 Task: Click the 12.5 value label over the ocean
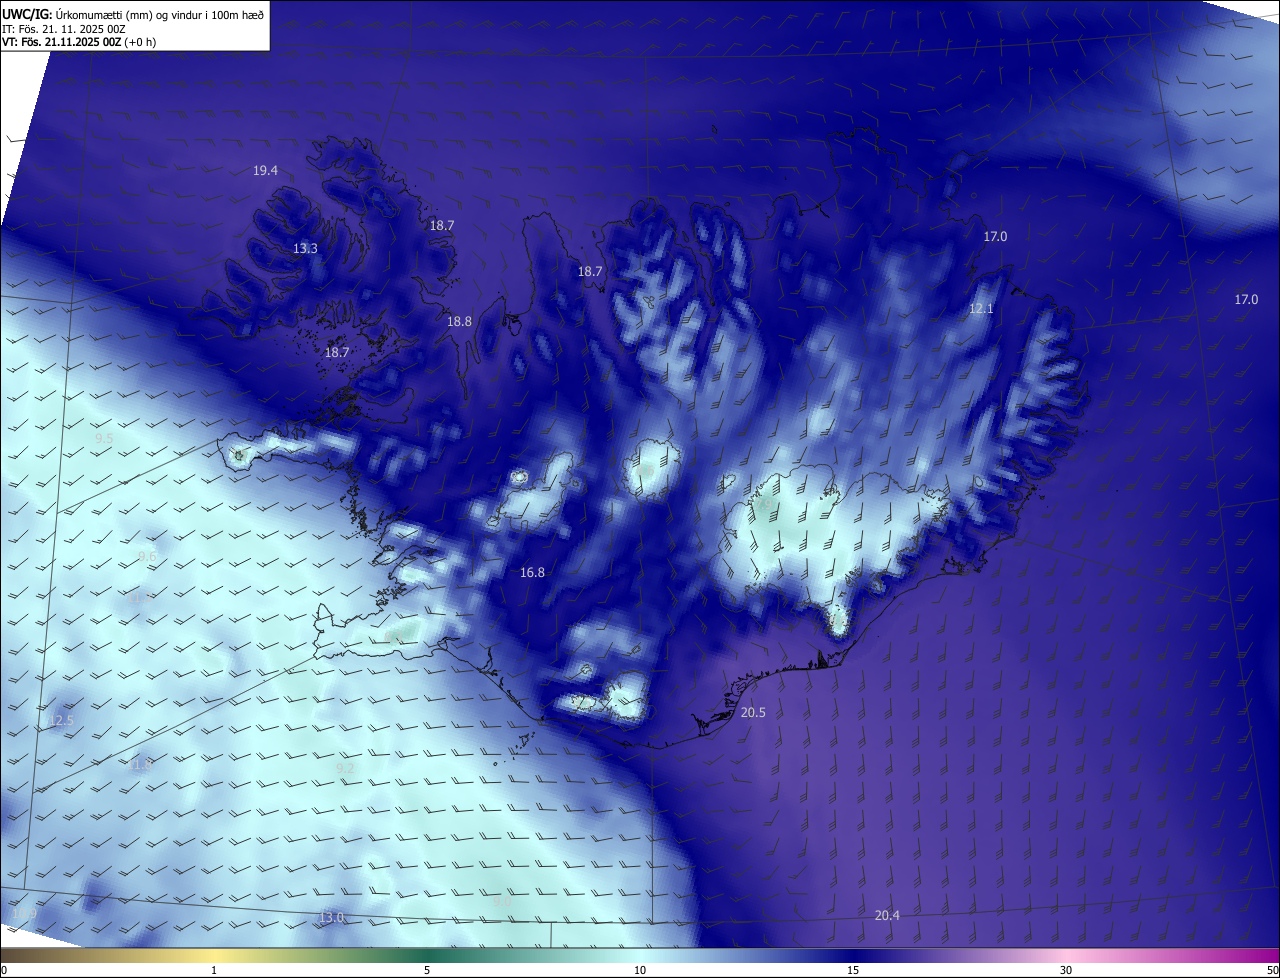coord(61,721)
